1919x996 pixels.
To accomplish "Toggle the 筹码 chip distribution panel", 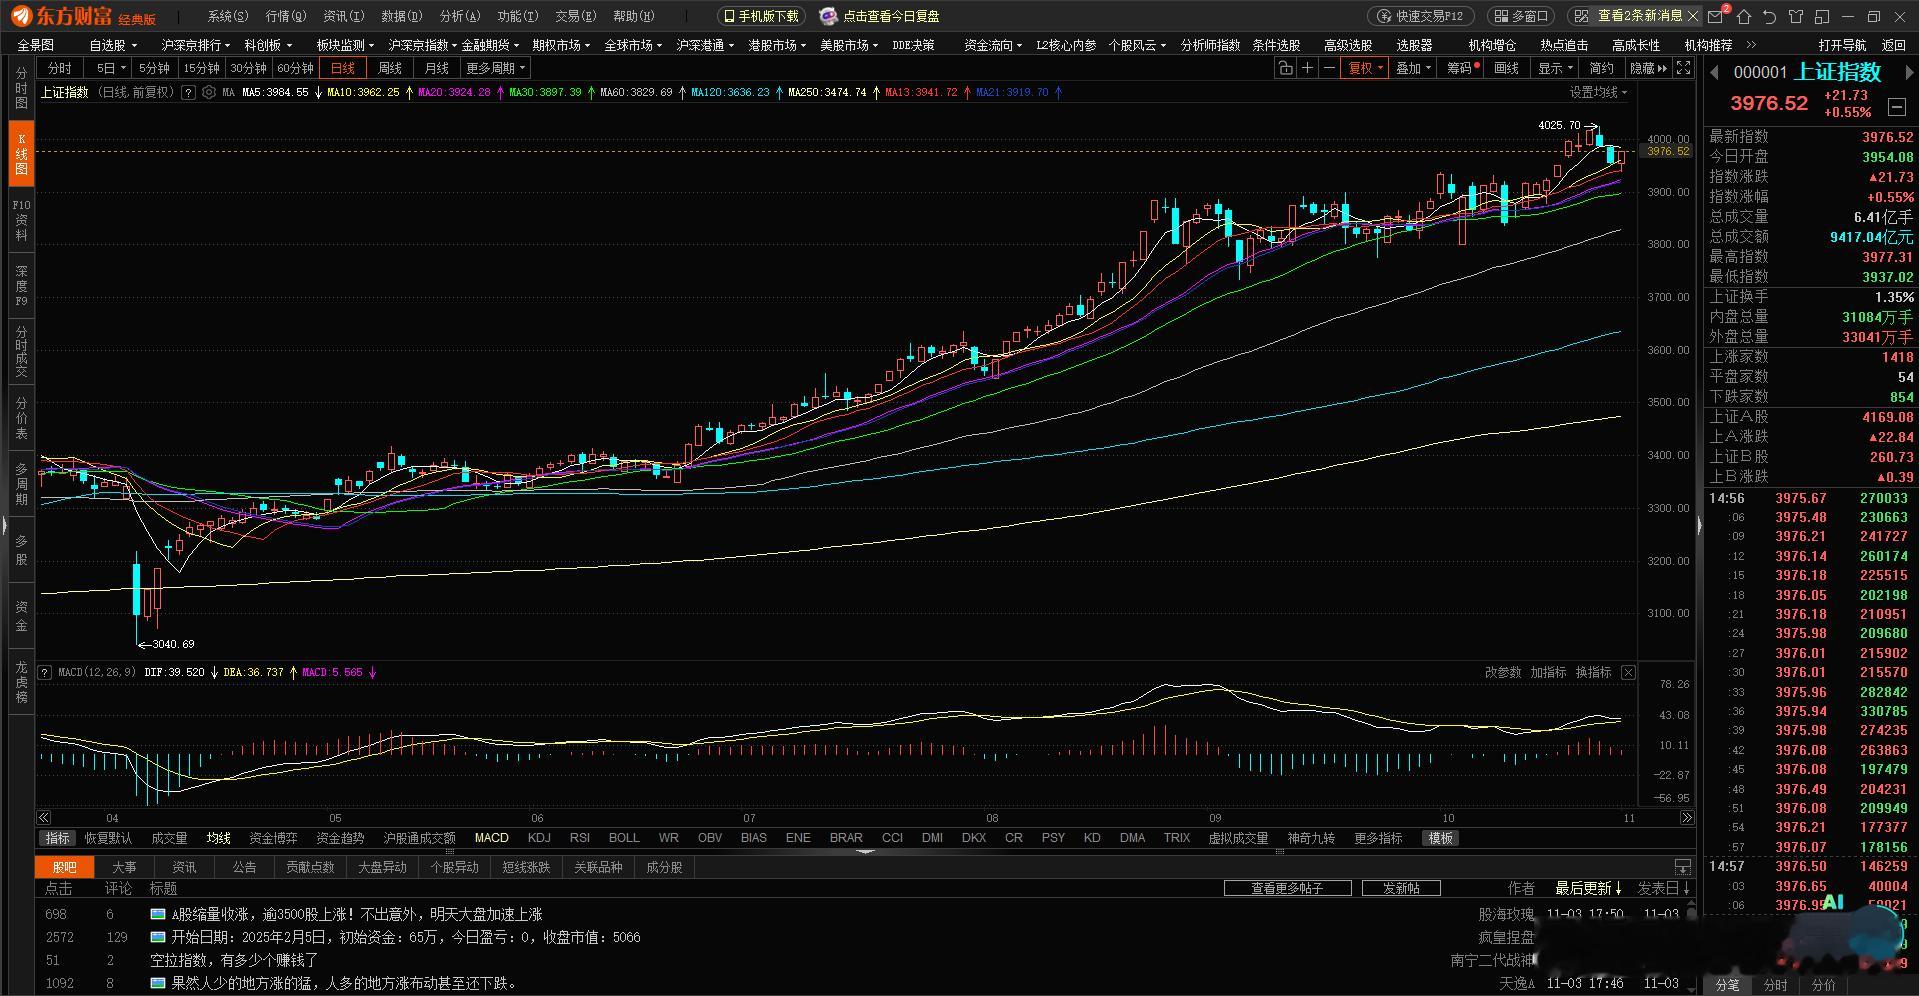I will point(1462,68).
